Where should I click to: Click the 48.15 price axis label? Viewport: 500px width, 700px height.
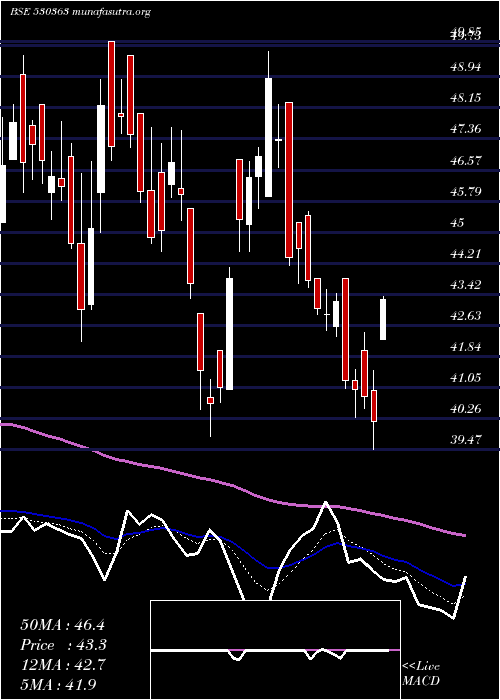click(465, 98)
